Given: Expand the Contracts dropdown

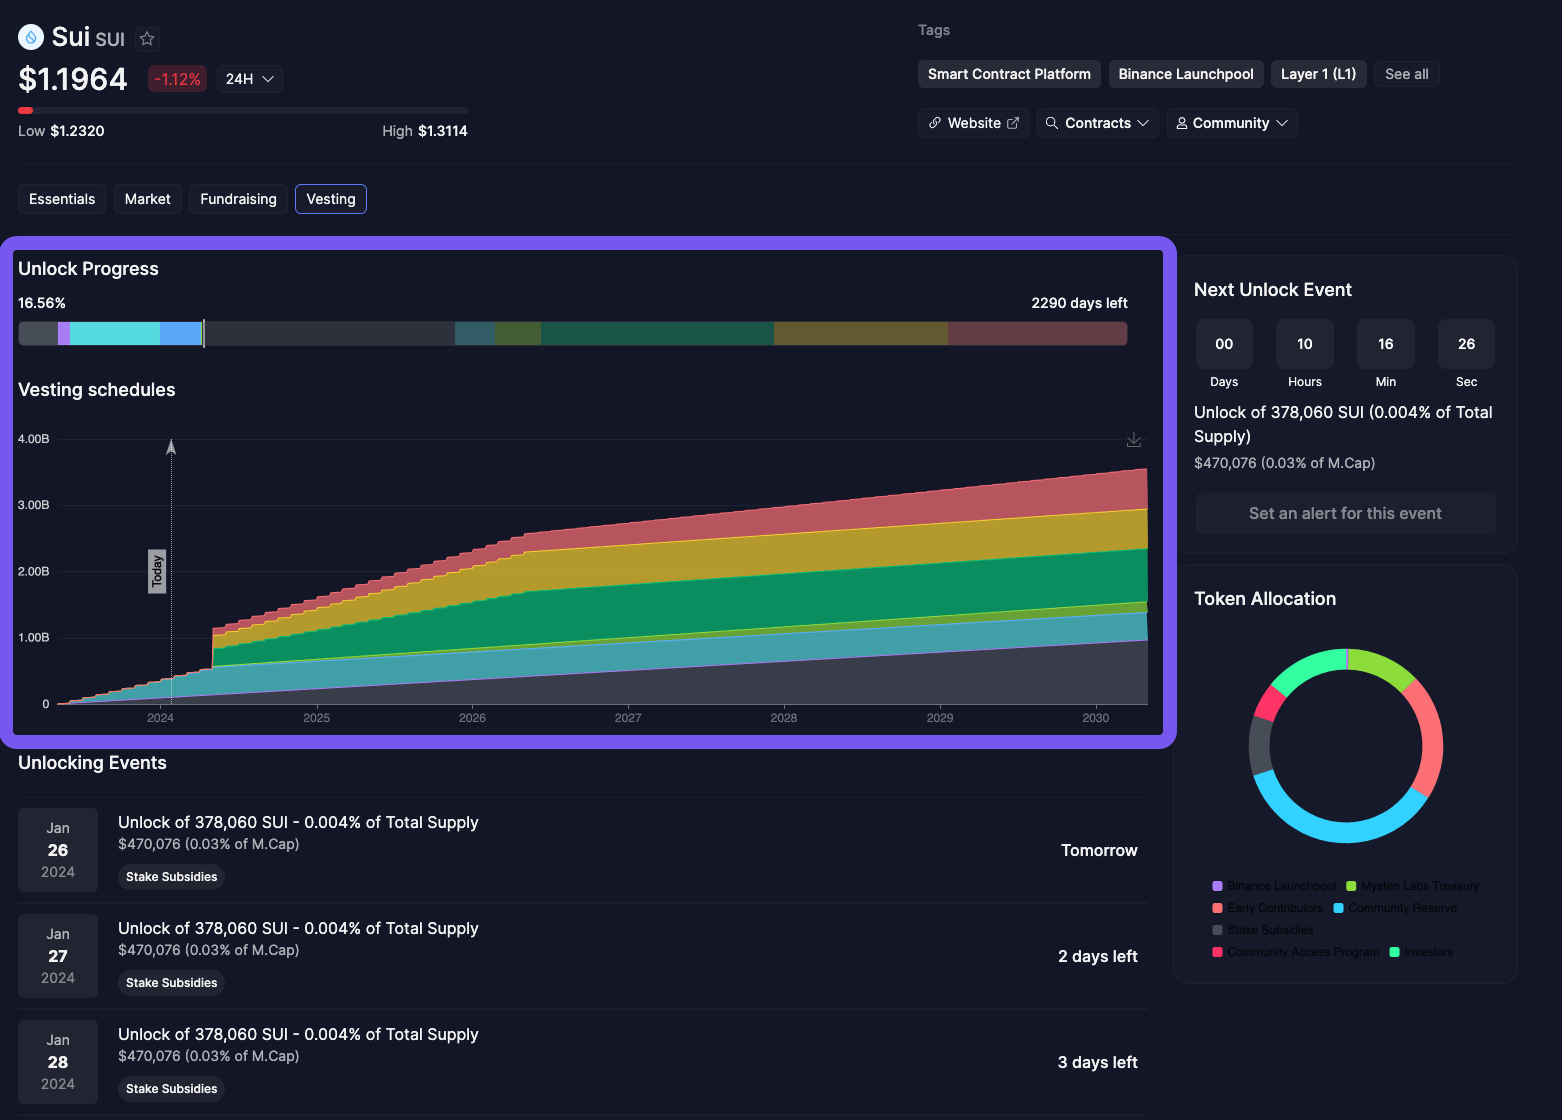Looking at the screenshot, I should pos(1097,123).
